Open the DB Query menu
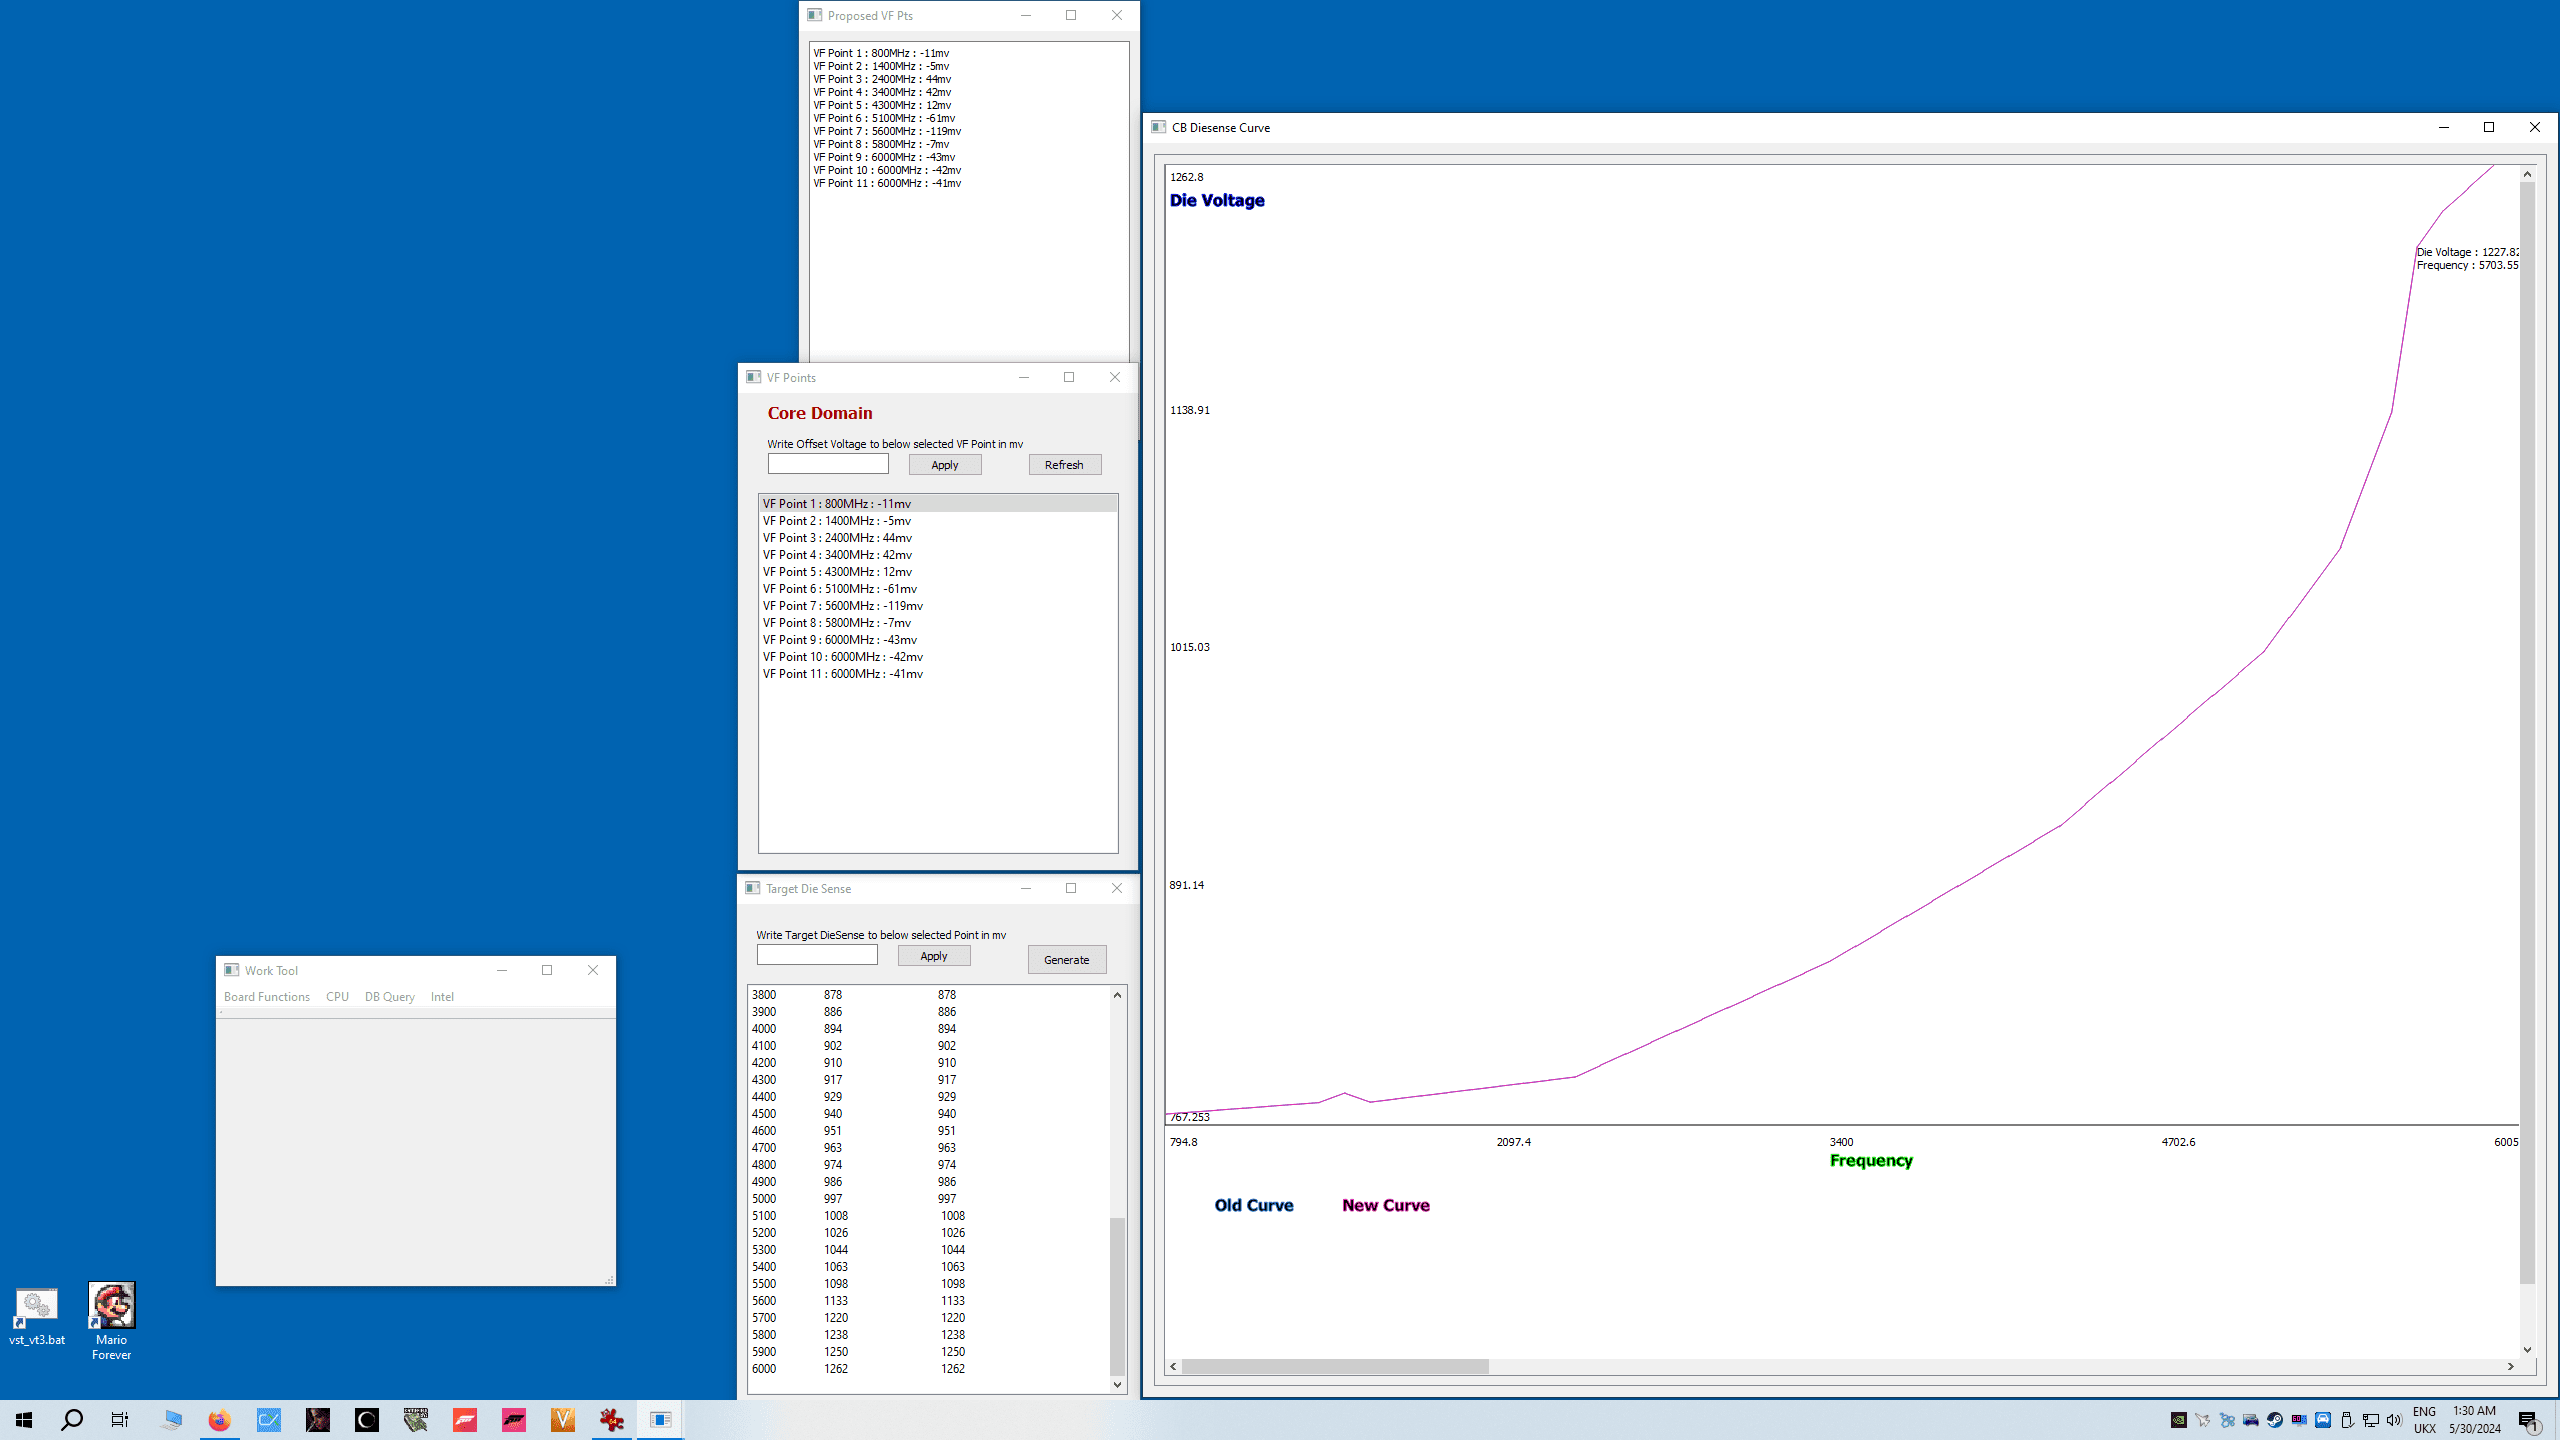The width and height of the screenshot is (2560, 1440). [x=389, y=997]
